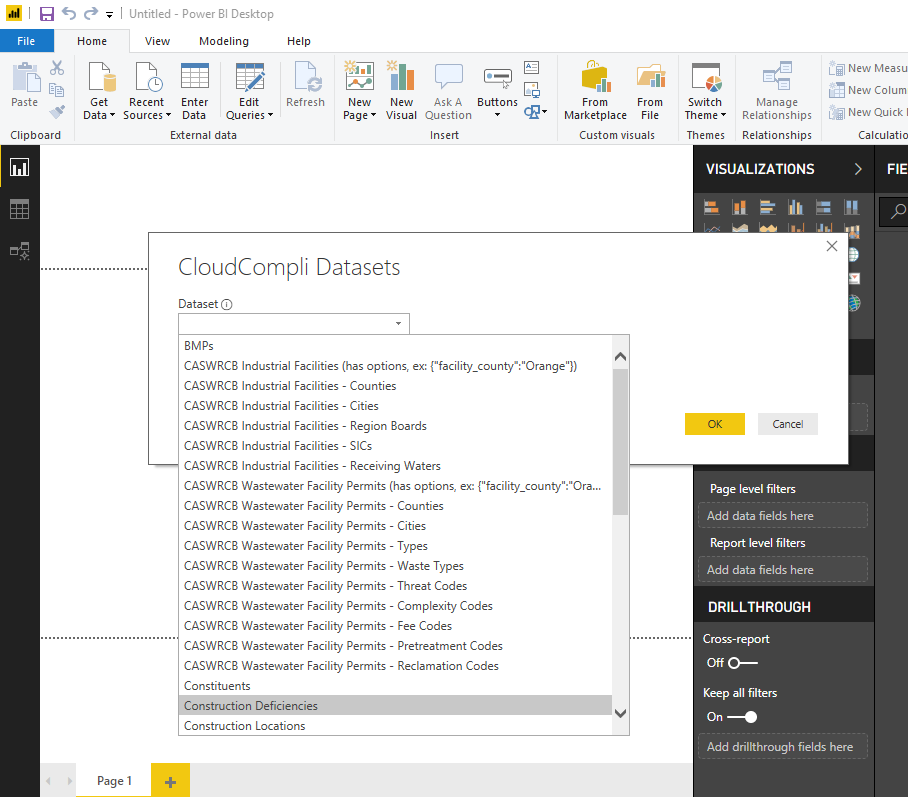The width and height of the screenshot is (908, 797).
Task: Select Construction Deficiencies dataset
Action: pos(395,705)
